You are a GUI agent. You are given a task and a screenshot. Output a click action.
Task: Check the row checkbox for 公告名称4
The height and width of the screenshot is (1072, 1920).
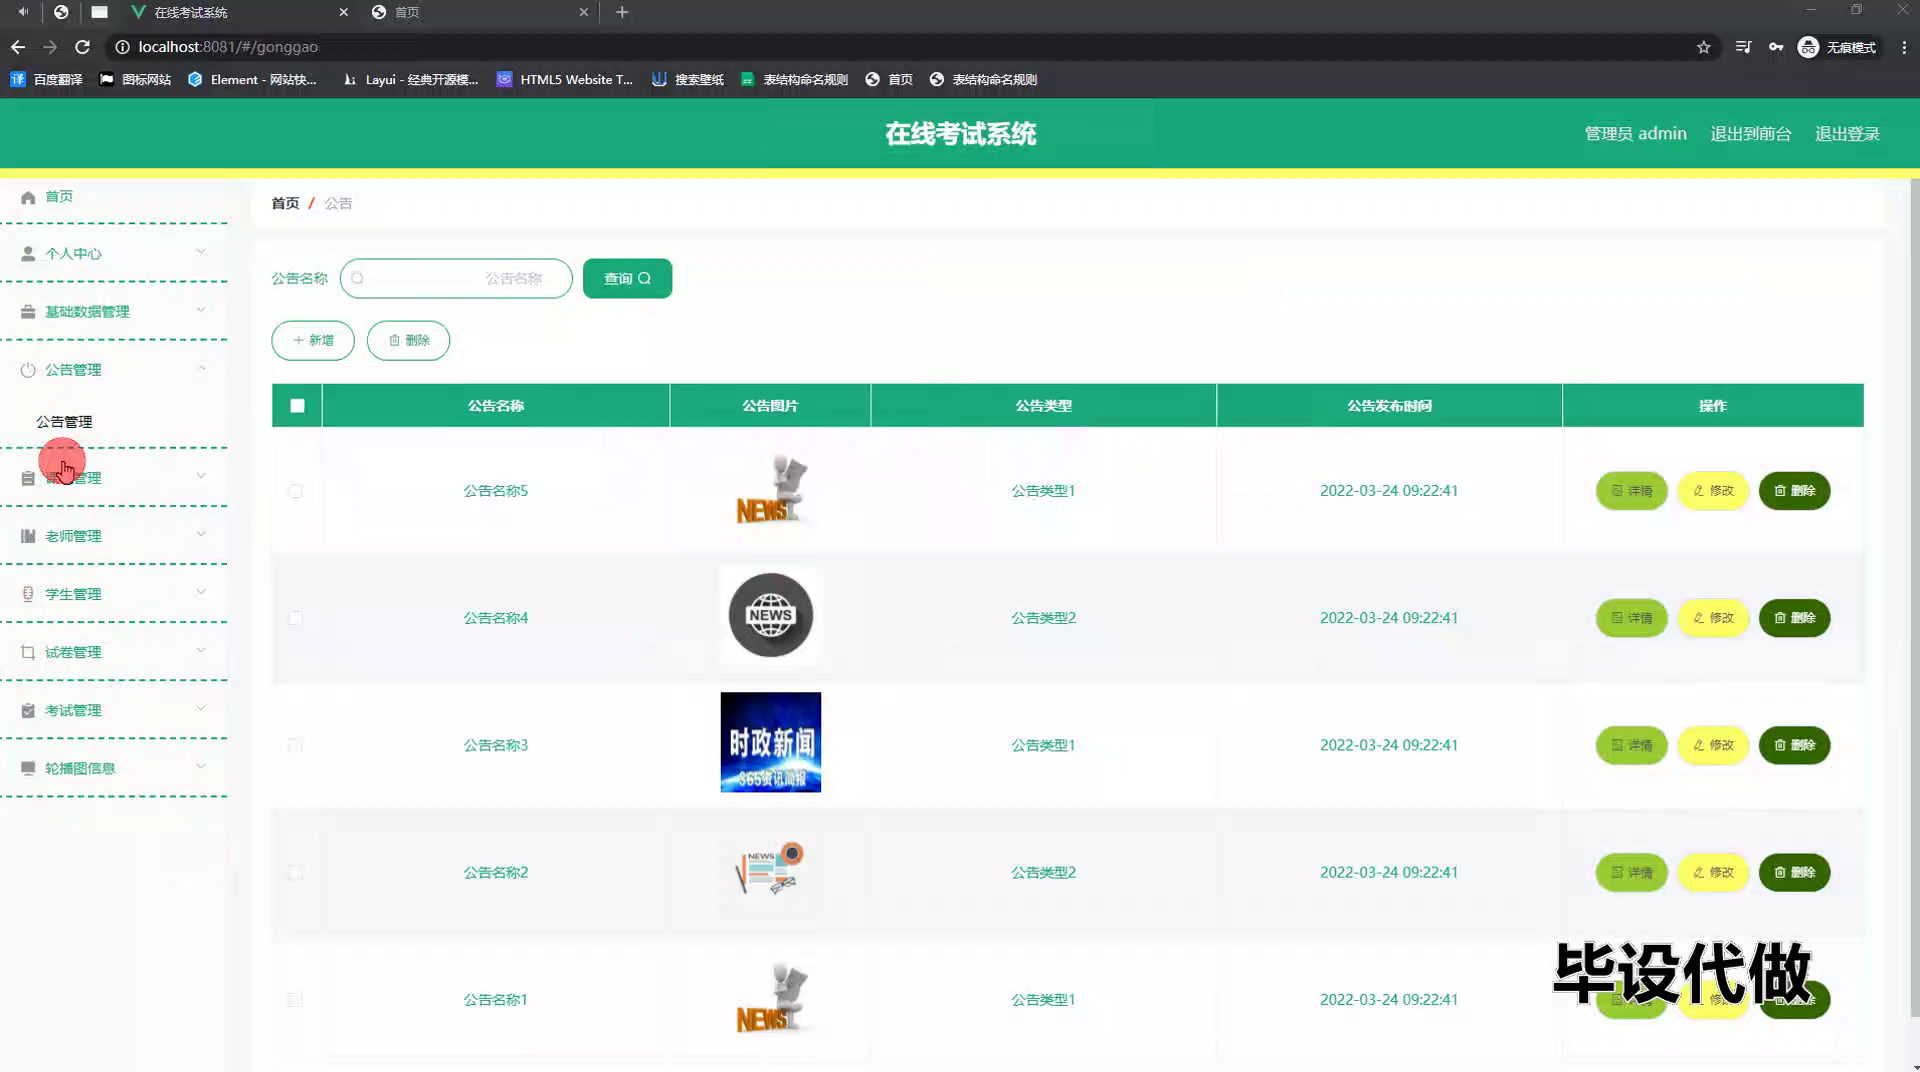click(295, 618)
